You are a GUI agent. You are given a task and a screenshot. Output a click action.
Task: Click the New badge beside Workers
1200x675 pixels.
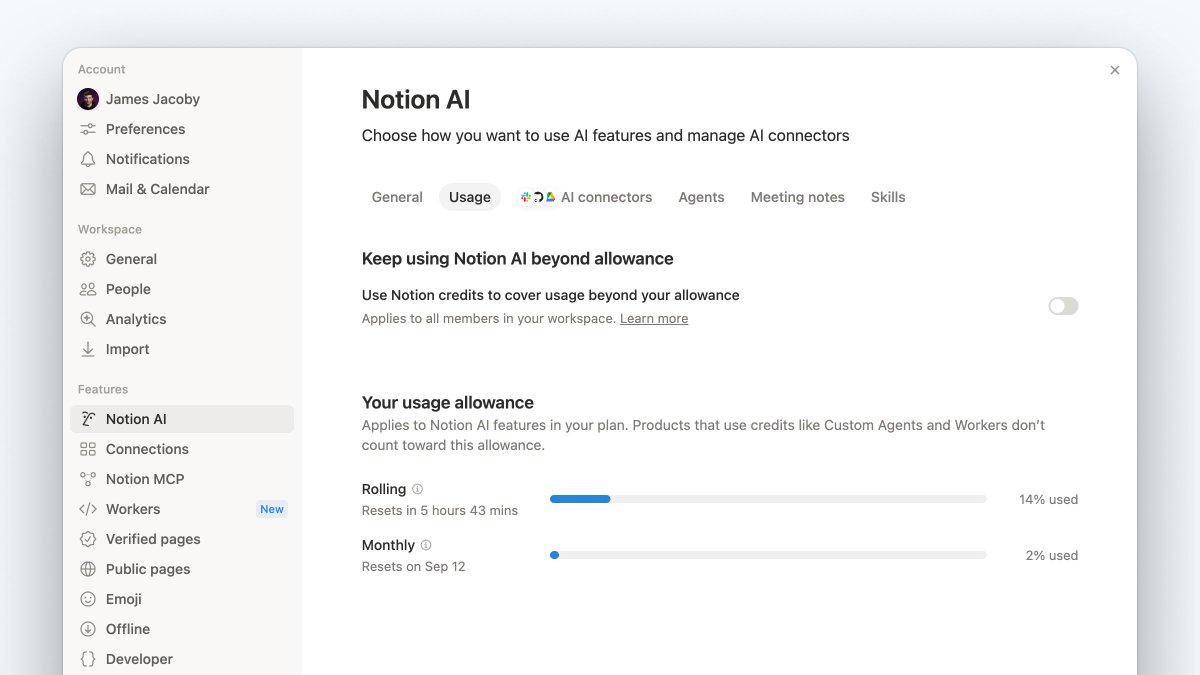(272, 509)
